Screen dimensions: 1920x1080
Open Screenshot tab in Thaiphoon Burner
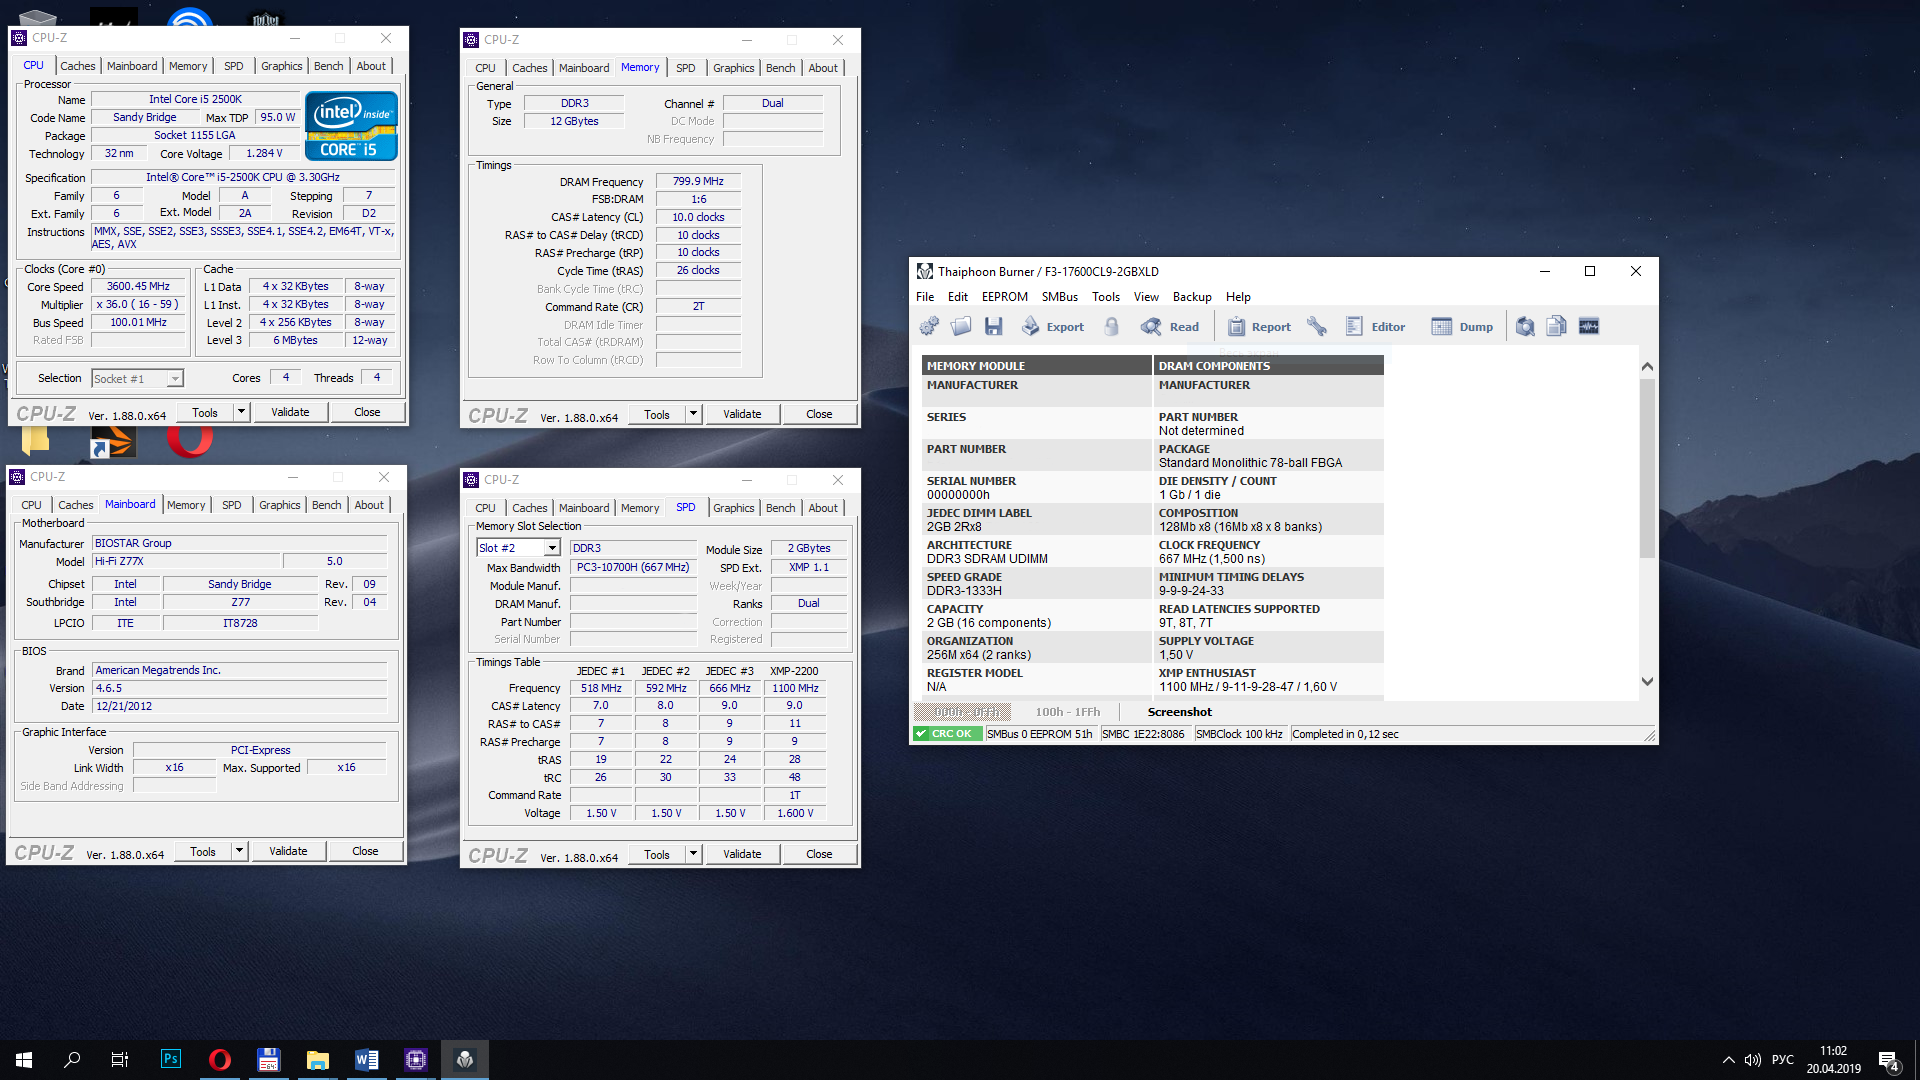pyautogui.click(x=1179, y=712)
